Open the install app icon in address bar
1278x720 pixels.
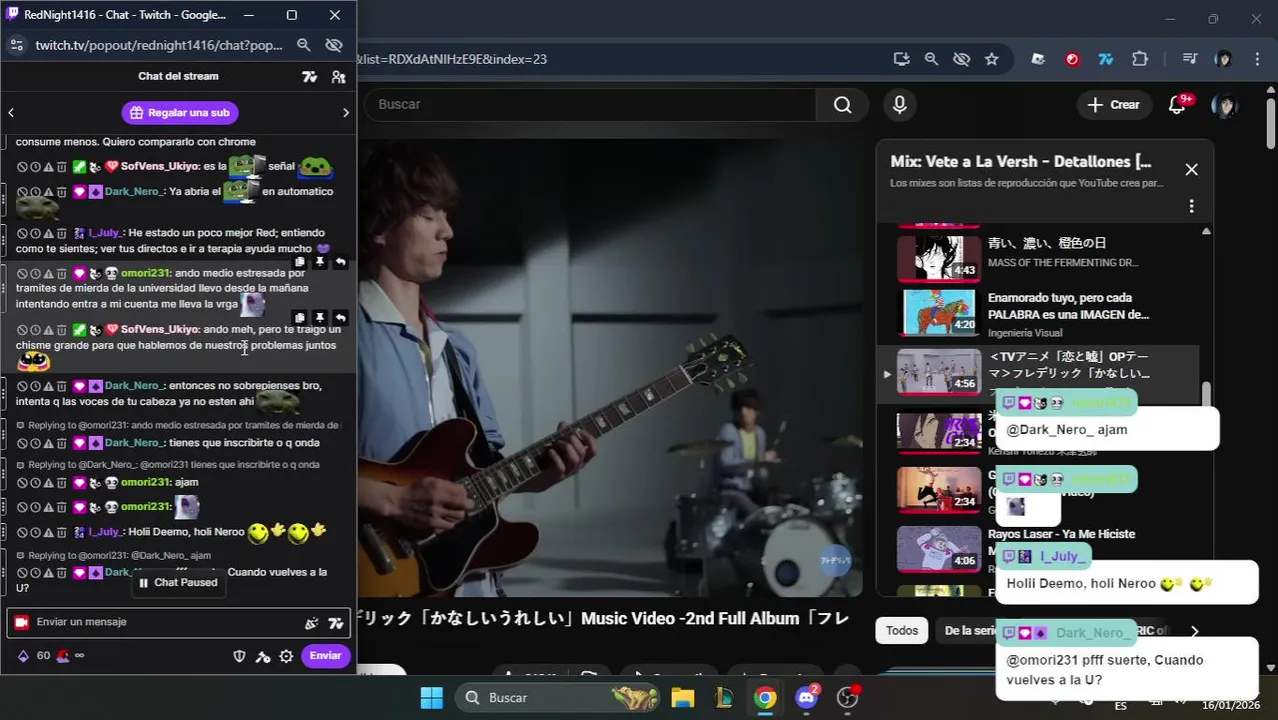tap(901, 59)
